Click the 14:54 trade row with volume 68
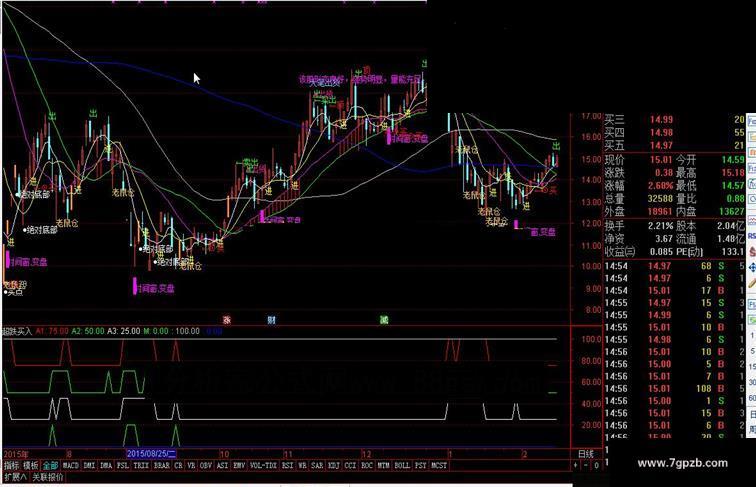The width and height of the screenshot is (756, 487). coord(675,266)
